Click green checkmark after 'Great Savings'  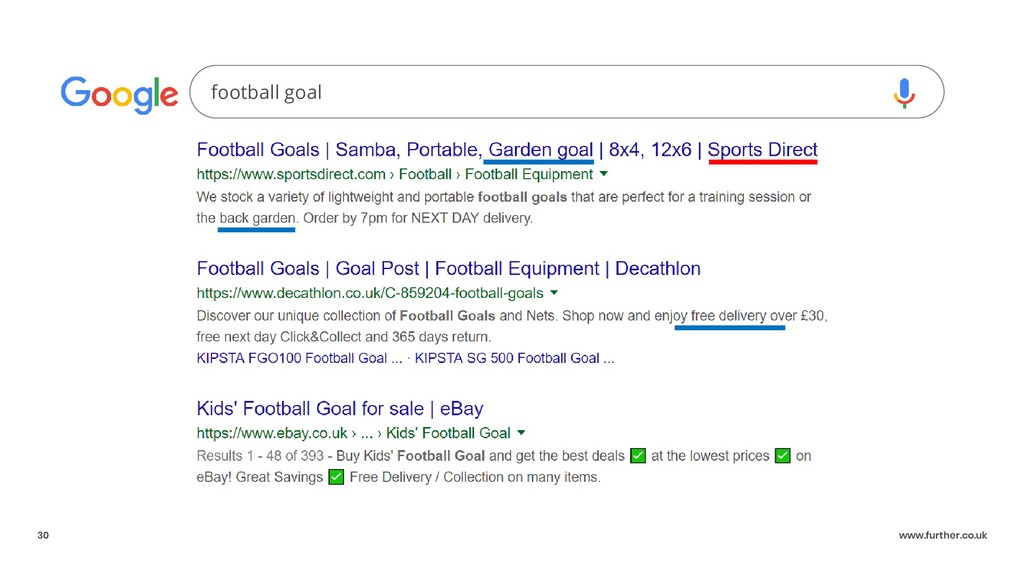click(x=336, y=477)
